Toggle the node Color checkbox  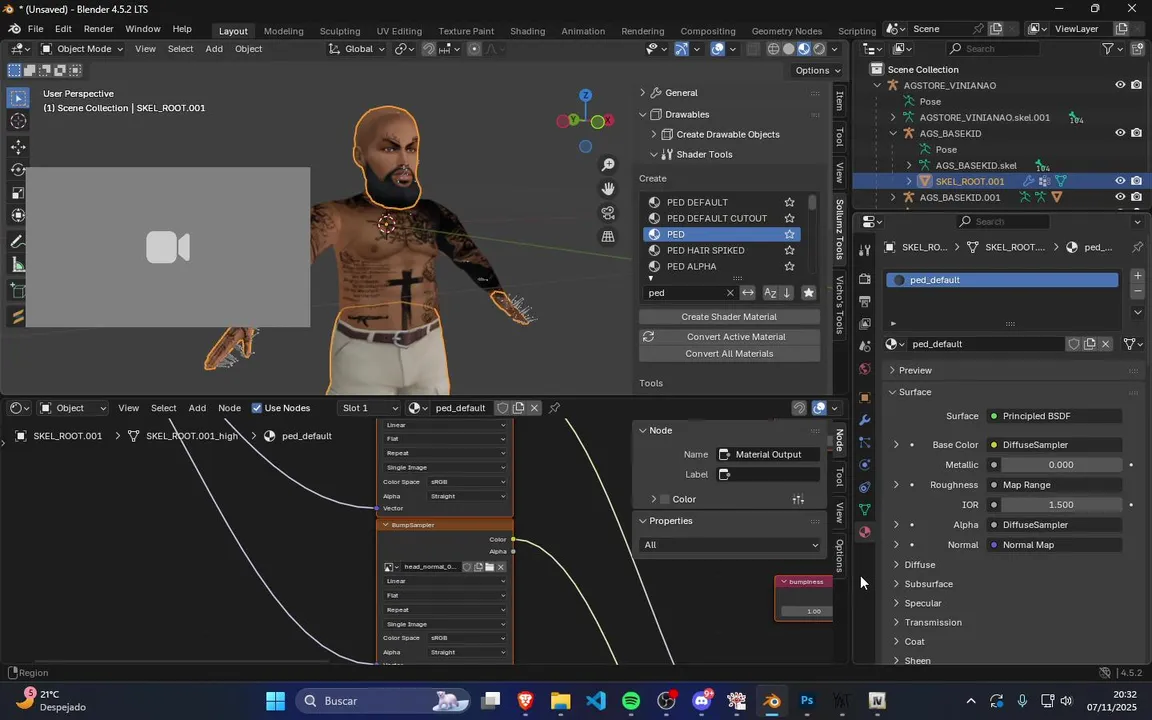tap(665, 499)
